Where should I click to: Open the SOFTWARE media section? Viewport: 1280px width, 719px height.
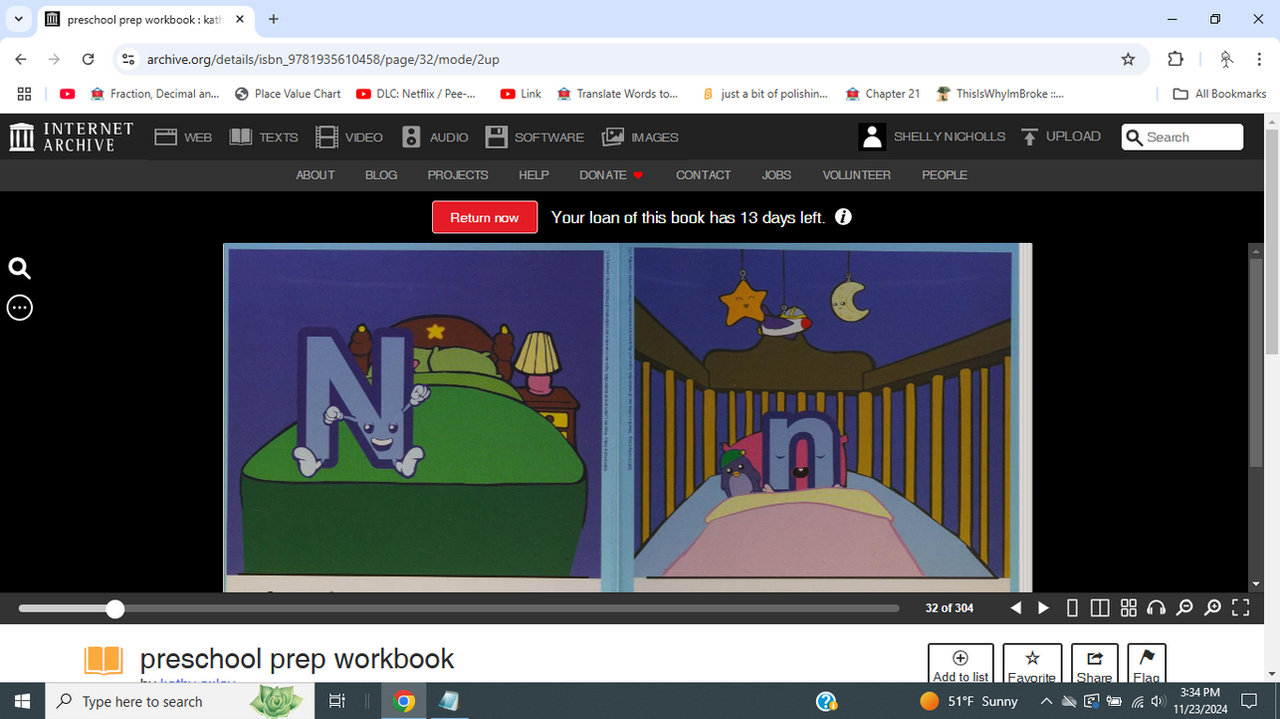[x=535, y=137]
